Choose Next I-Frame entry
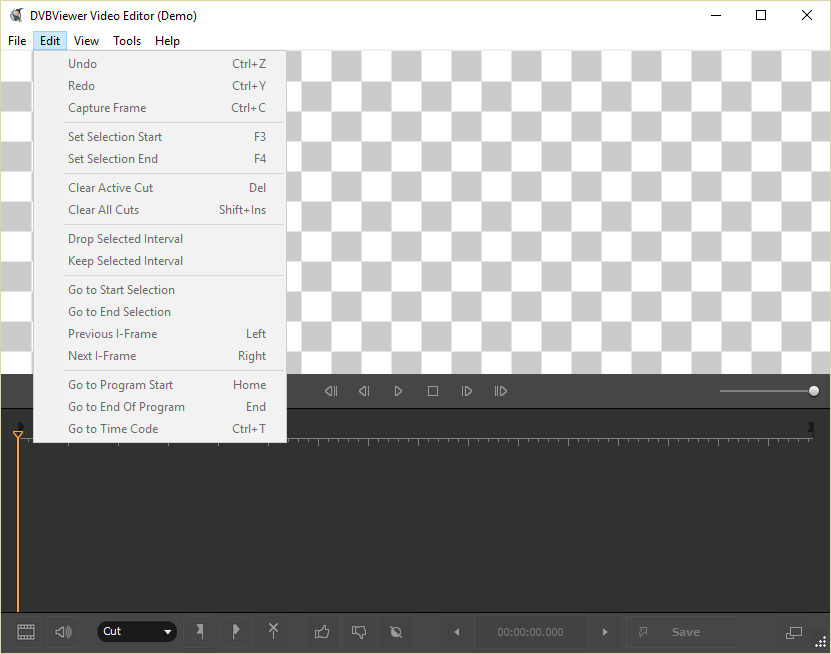Viewport: 831px width, 654px height. coord(160,356)
